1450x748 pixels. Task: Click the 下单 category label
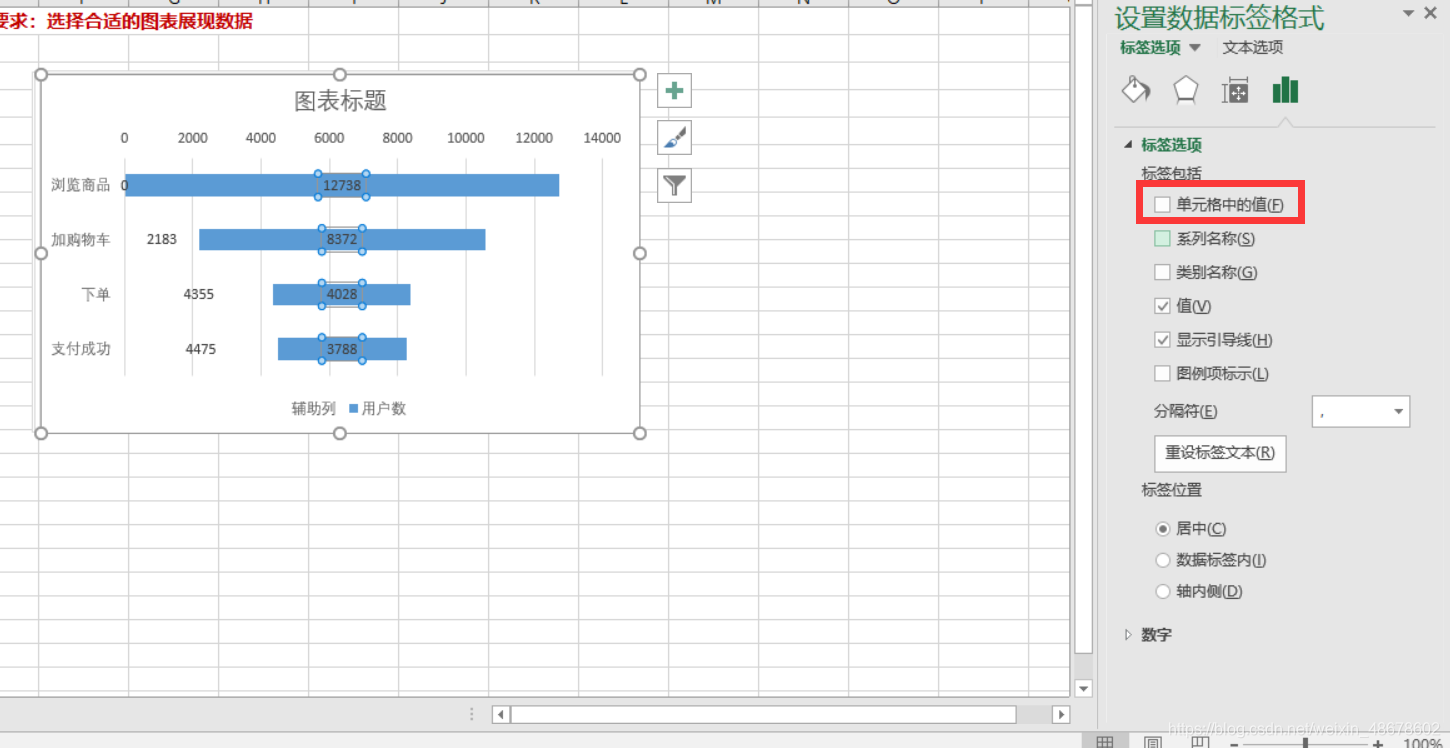tap(96, 294)
